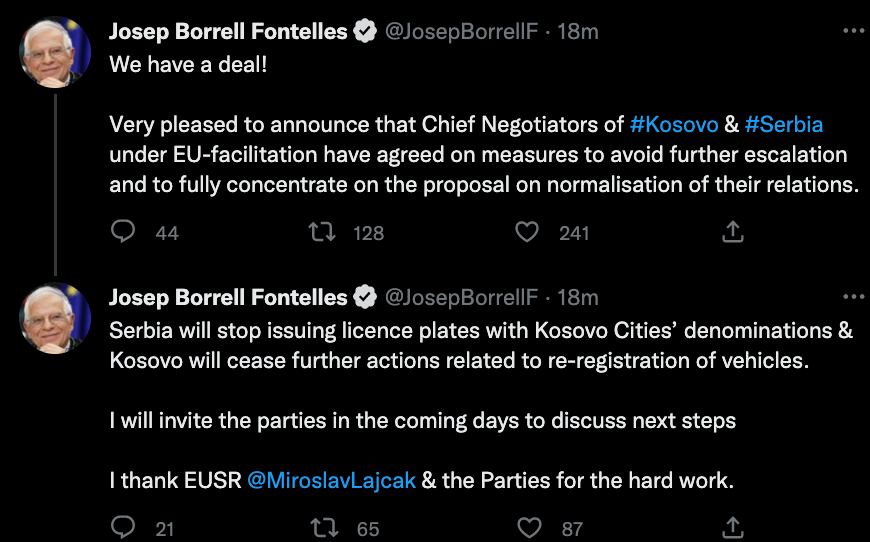Click the first tweet's profile avatar
Viewport: 870px width, 542px height.
click(57, 52)
